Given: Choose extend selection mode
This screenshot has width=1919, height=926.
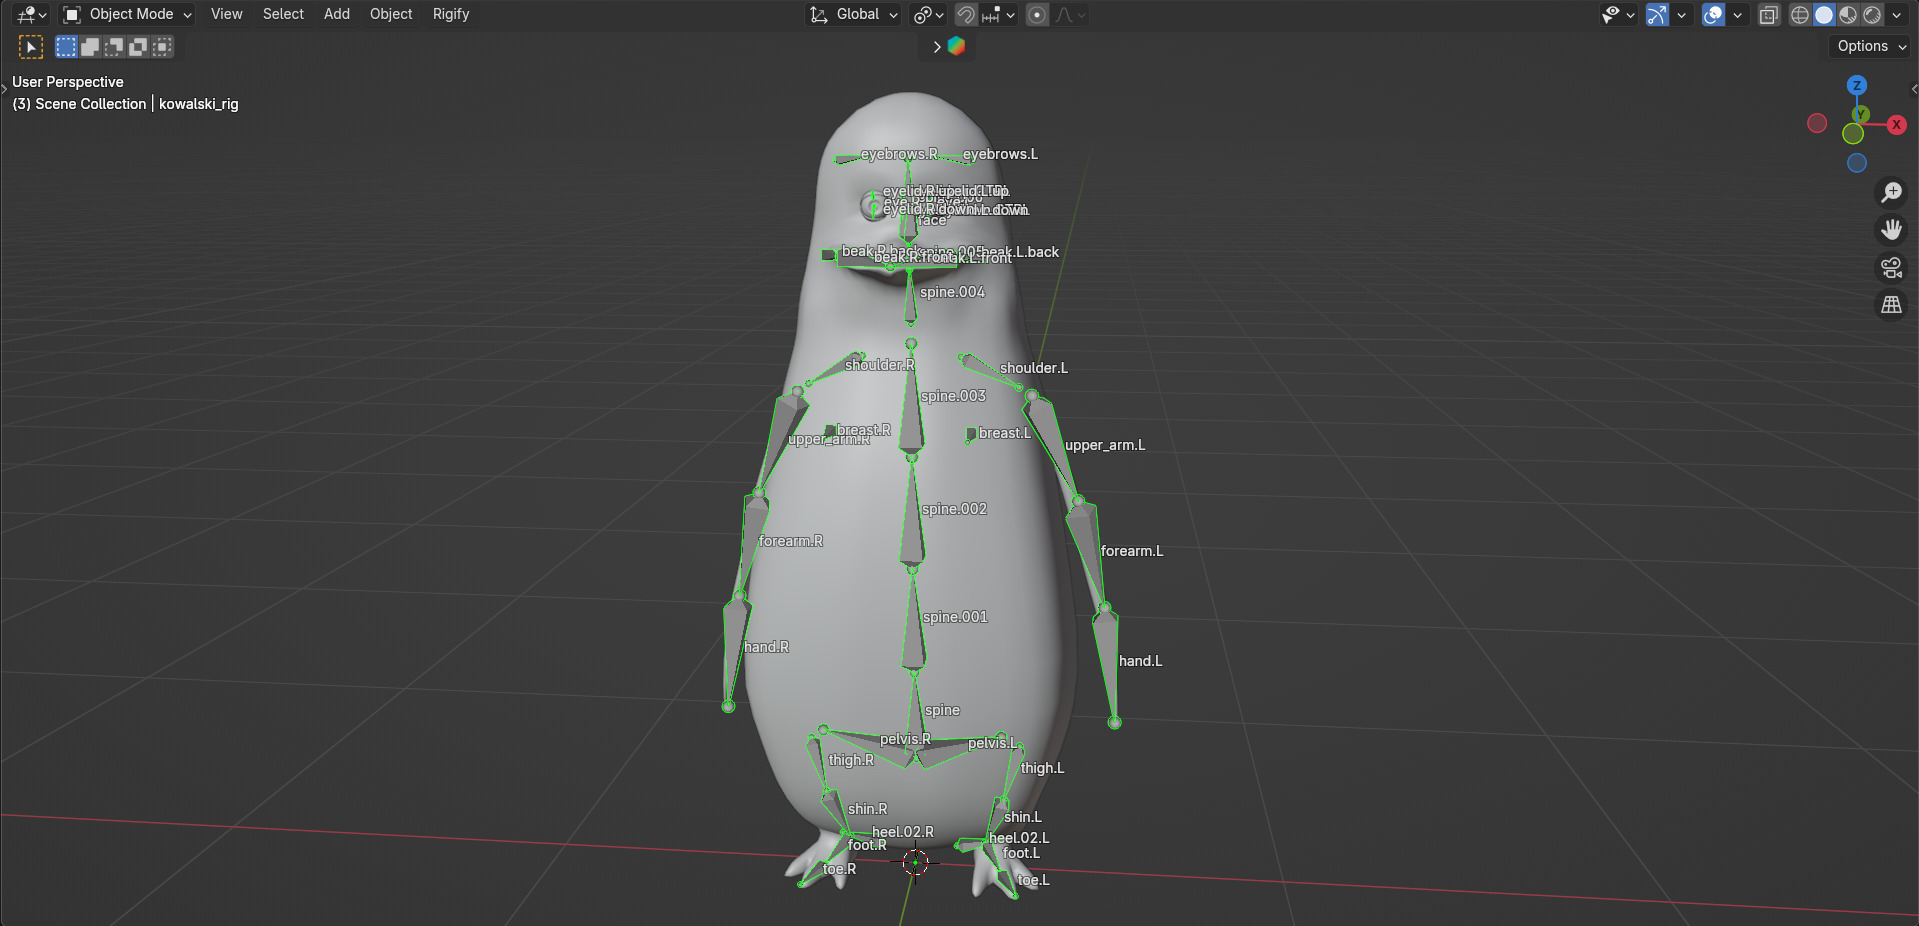Looking at the screenshot, I should coord(90,46).
